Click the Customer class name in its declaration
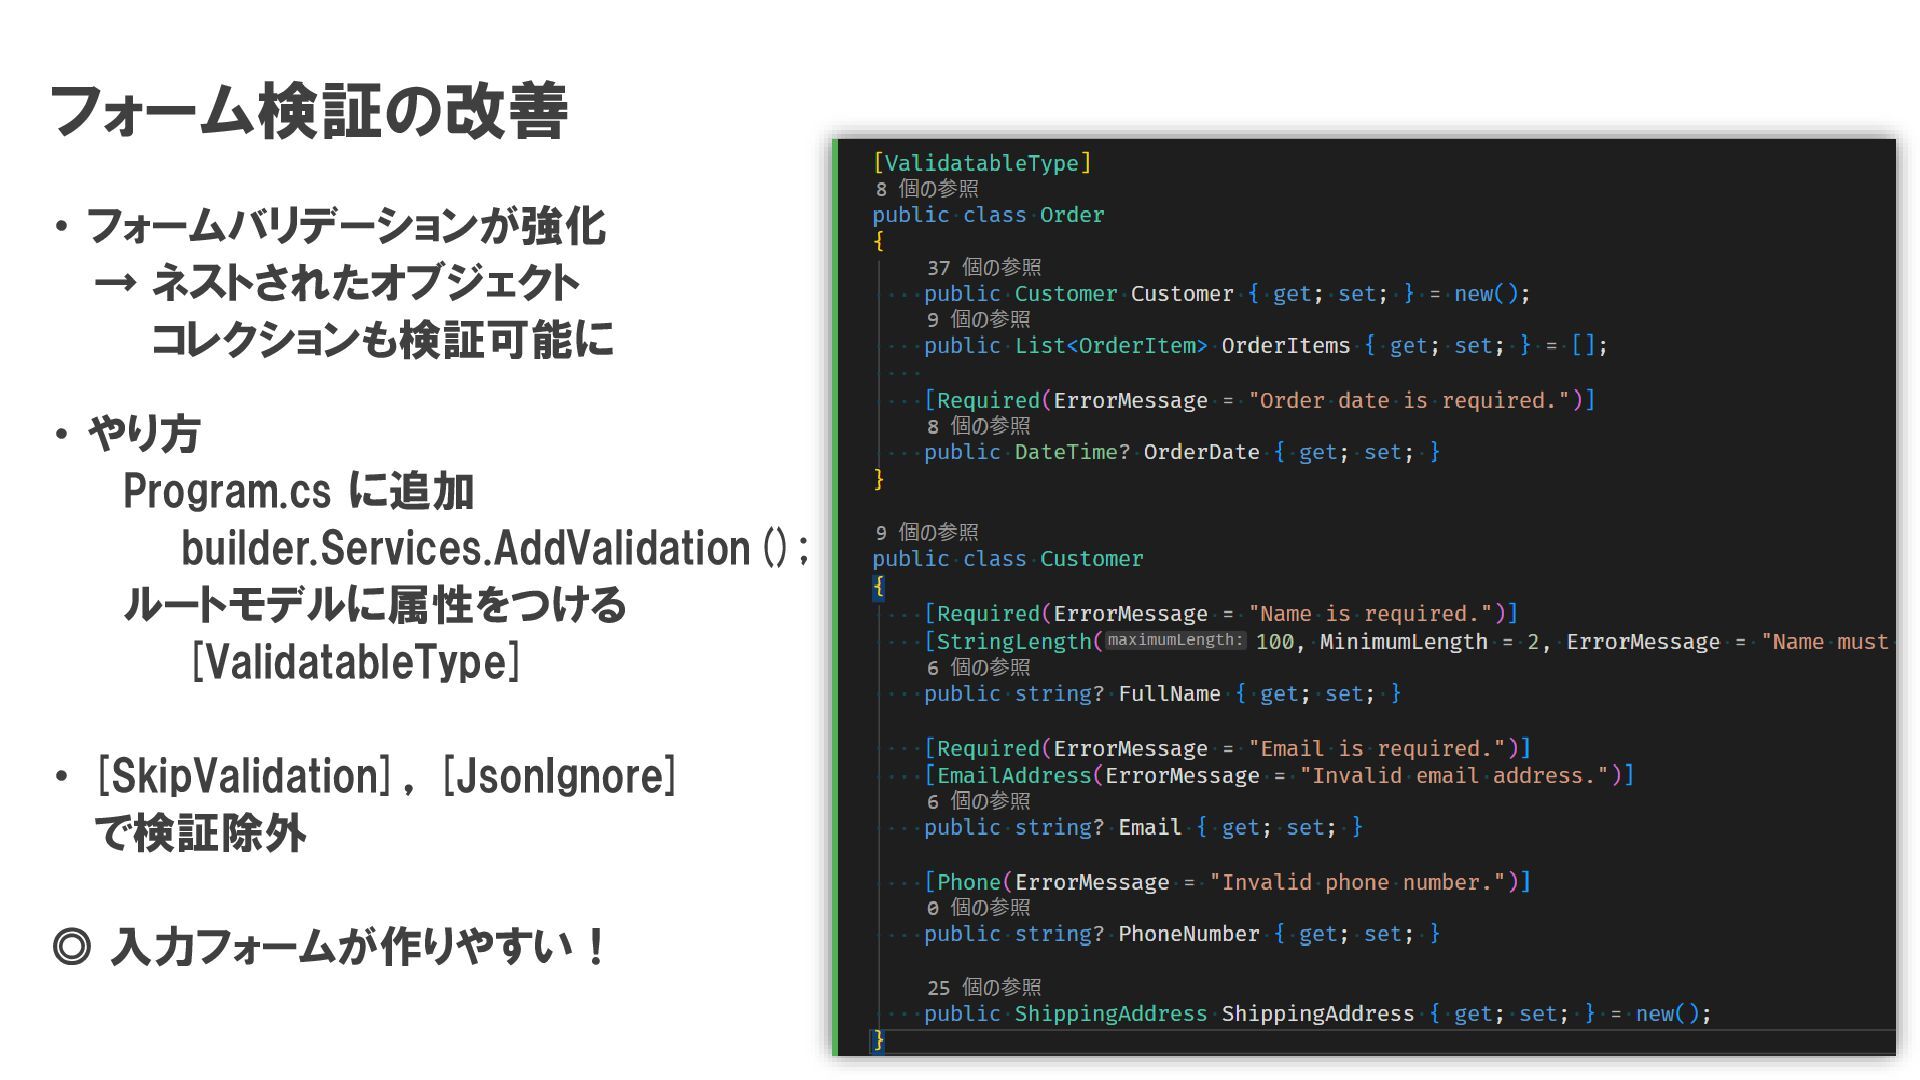Screen dimensions: 1920x1080 1090,559
